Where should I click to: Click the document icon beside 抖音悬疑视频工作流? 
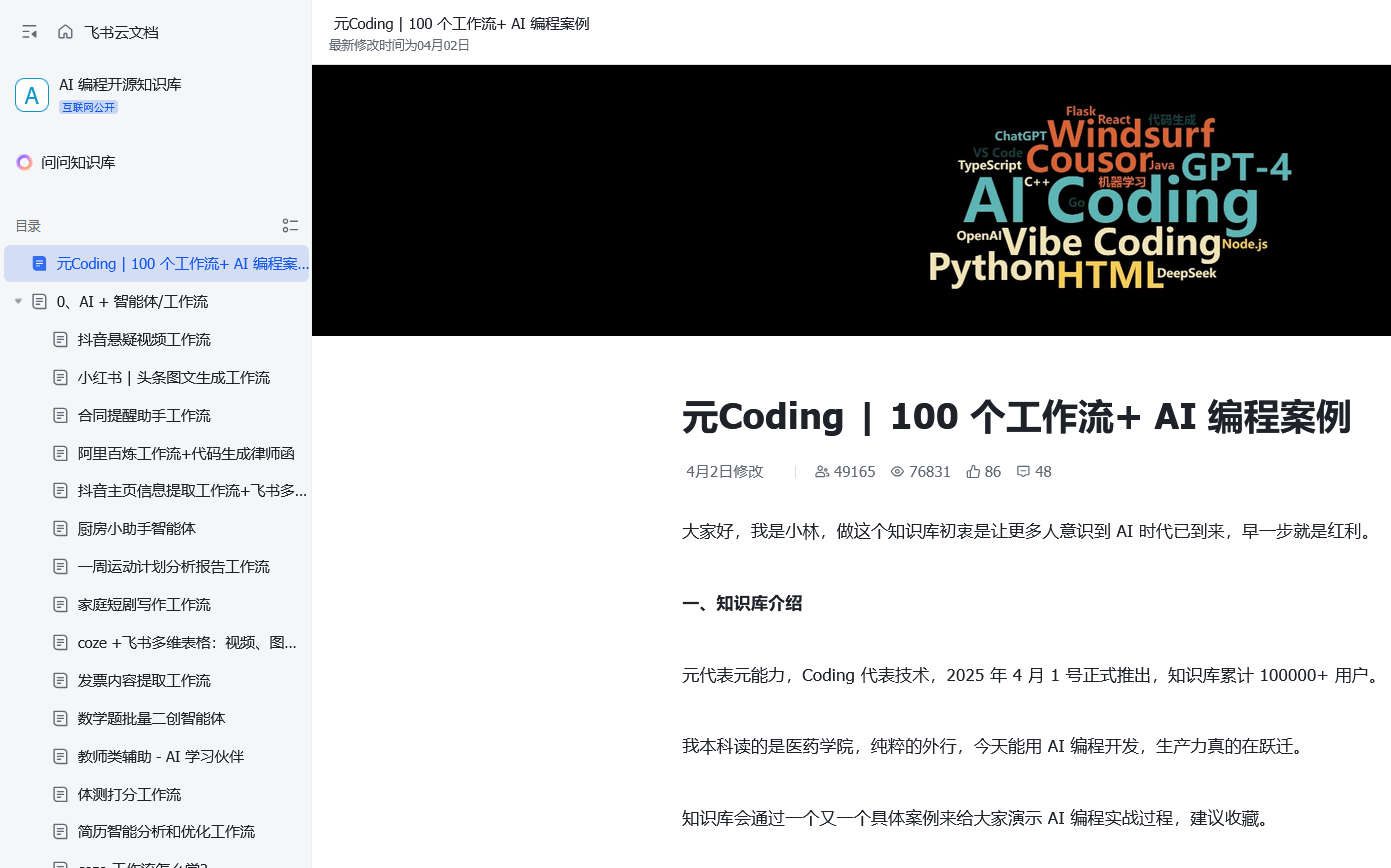point(60,340)
